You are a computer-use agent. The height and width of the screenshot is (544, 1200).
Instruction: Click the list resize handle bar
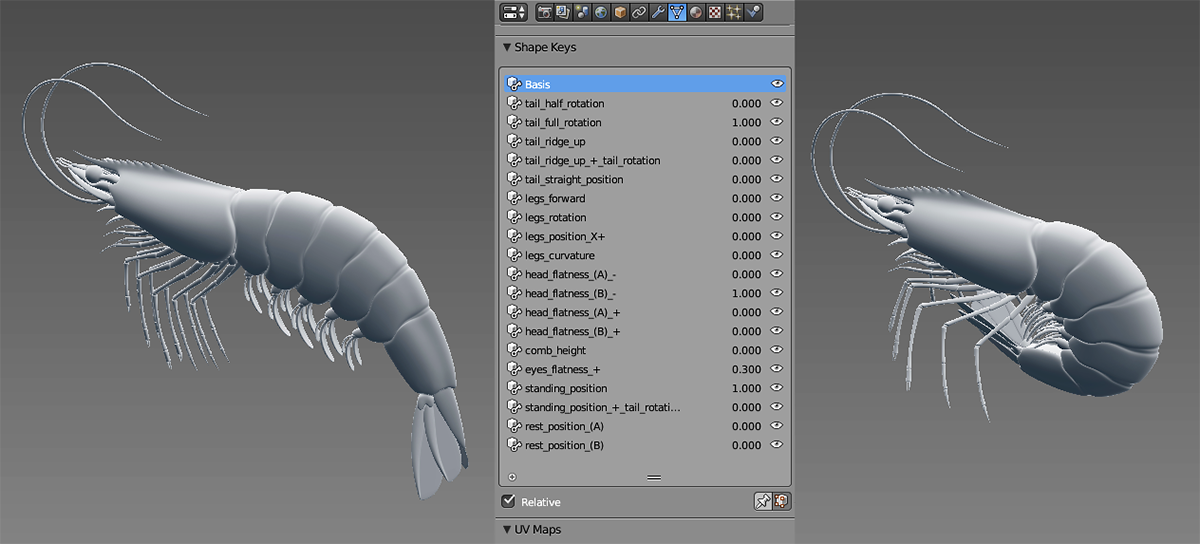pos(654,478)
